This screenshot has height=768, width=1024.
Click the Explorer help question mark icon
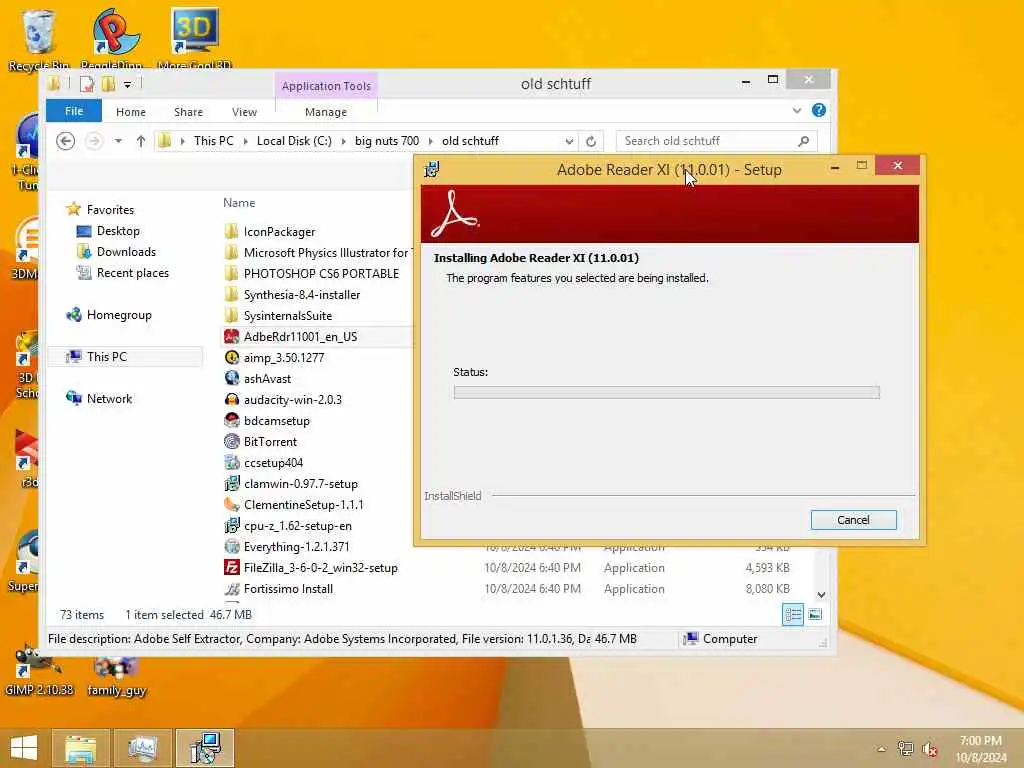(x=819, y=110)
